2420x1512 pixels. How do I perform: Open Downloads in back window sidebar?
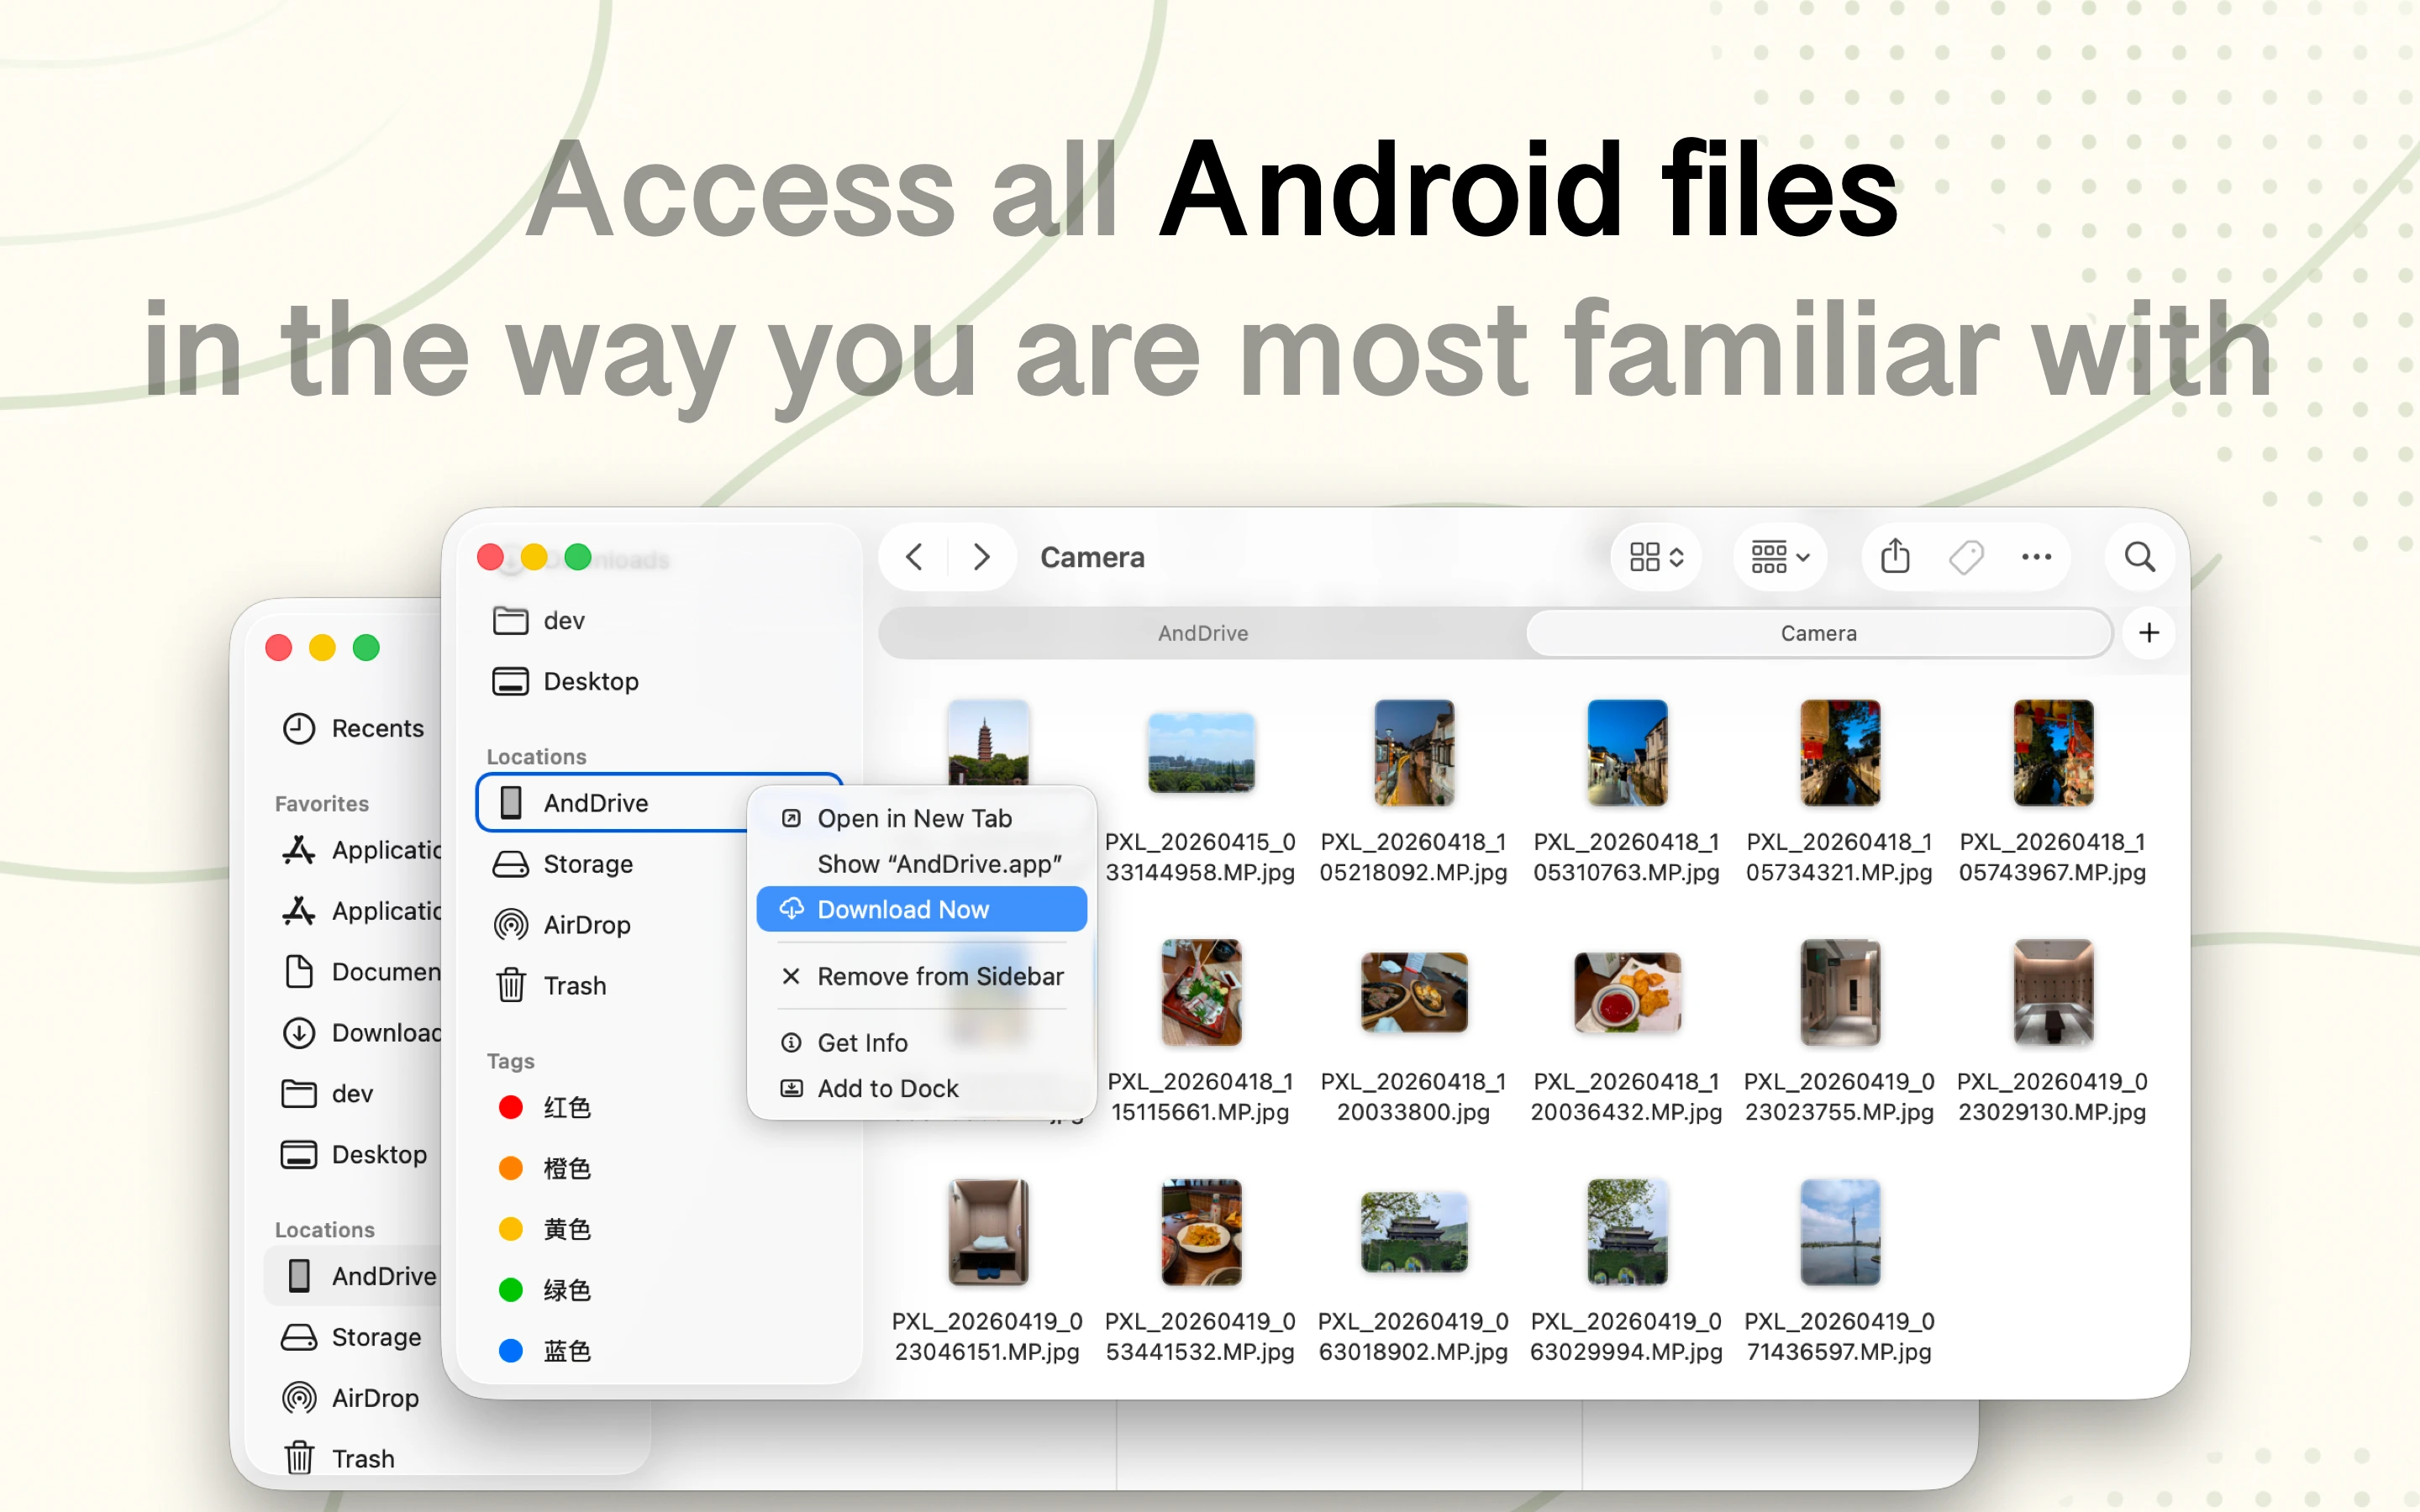coord(353,1033)
